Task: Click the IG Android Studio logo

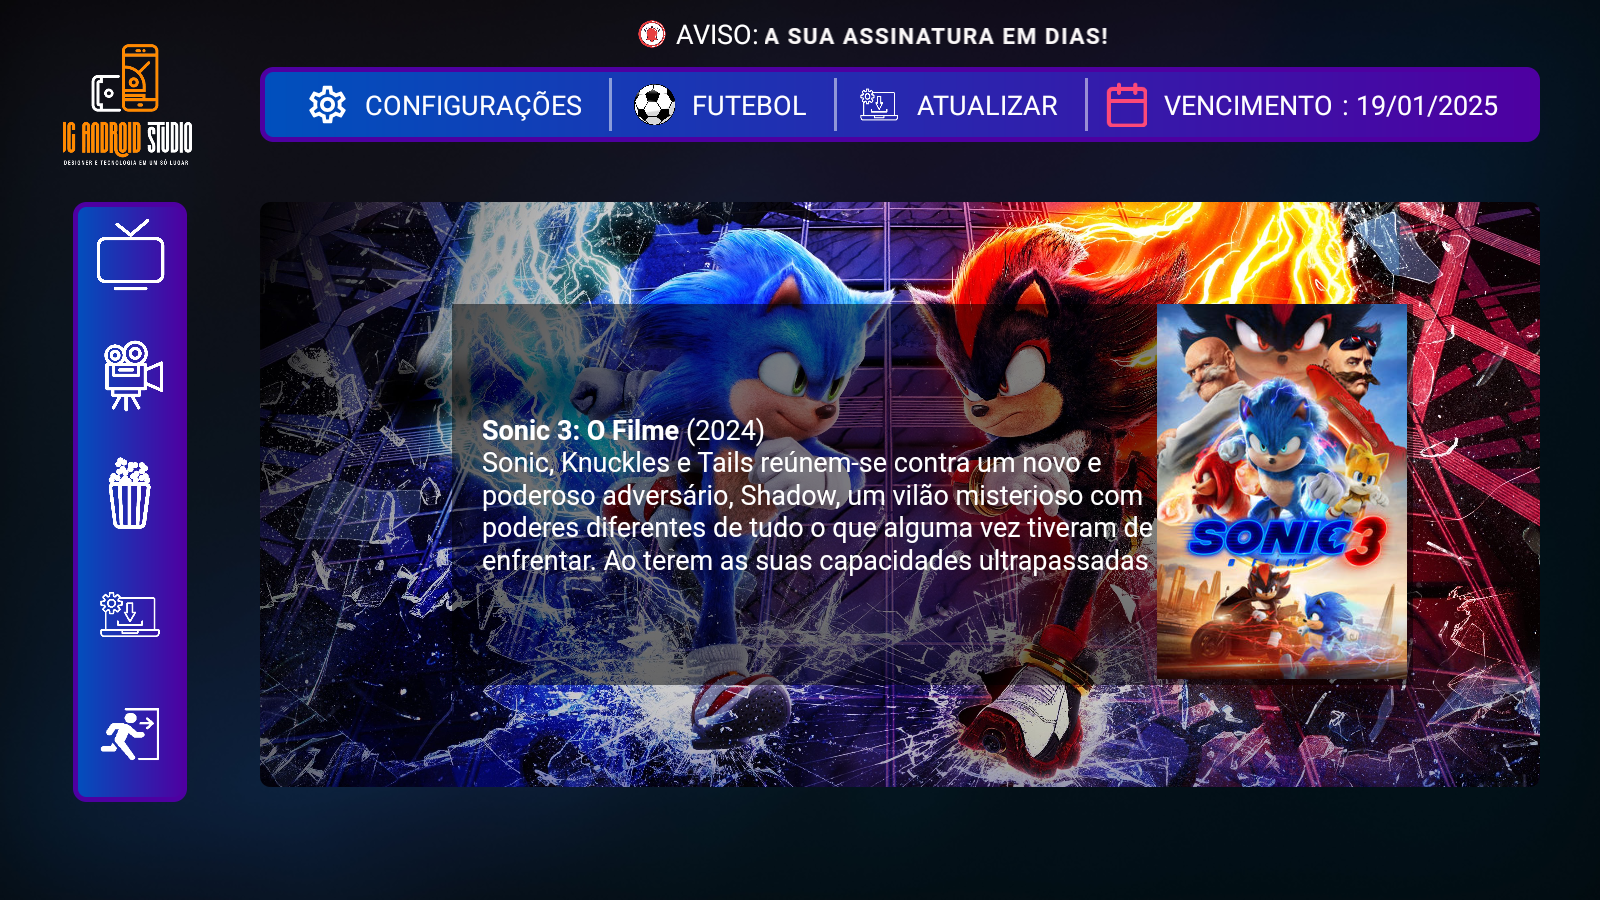Action: click(x=127, y=104)
